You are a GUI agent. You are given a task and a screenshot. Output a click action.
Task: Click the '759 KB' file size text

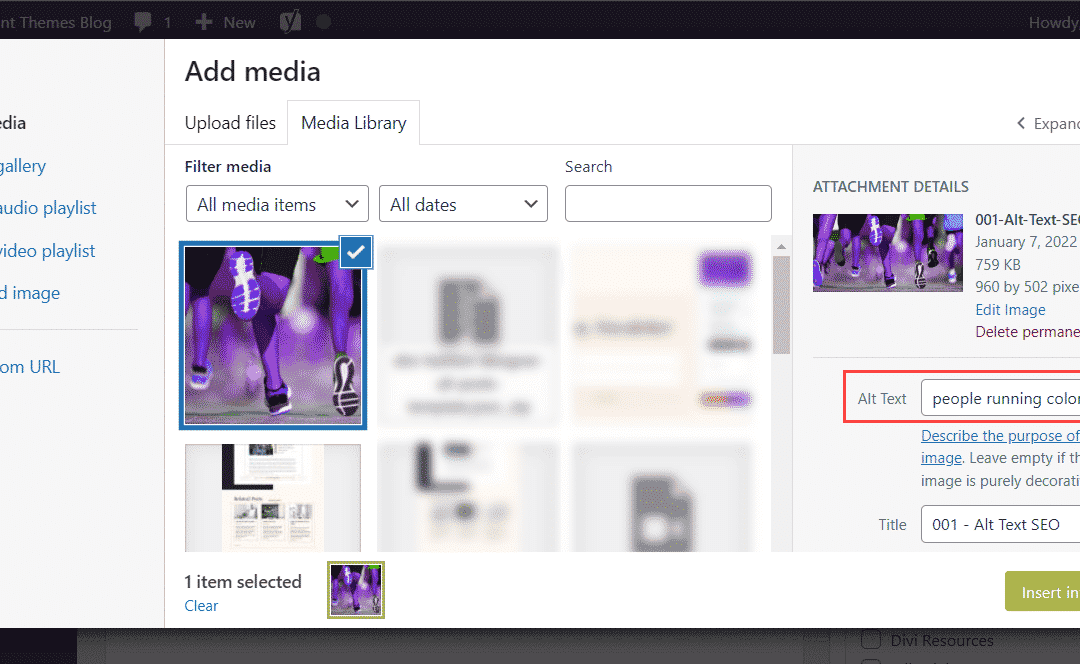coord(998,264)
